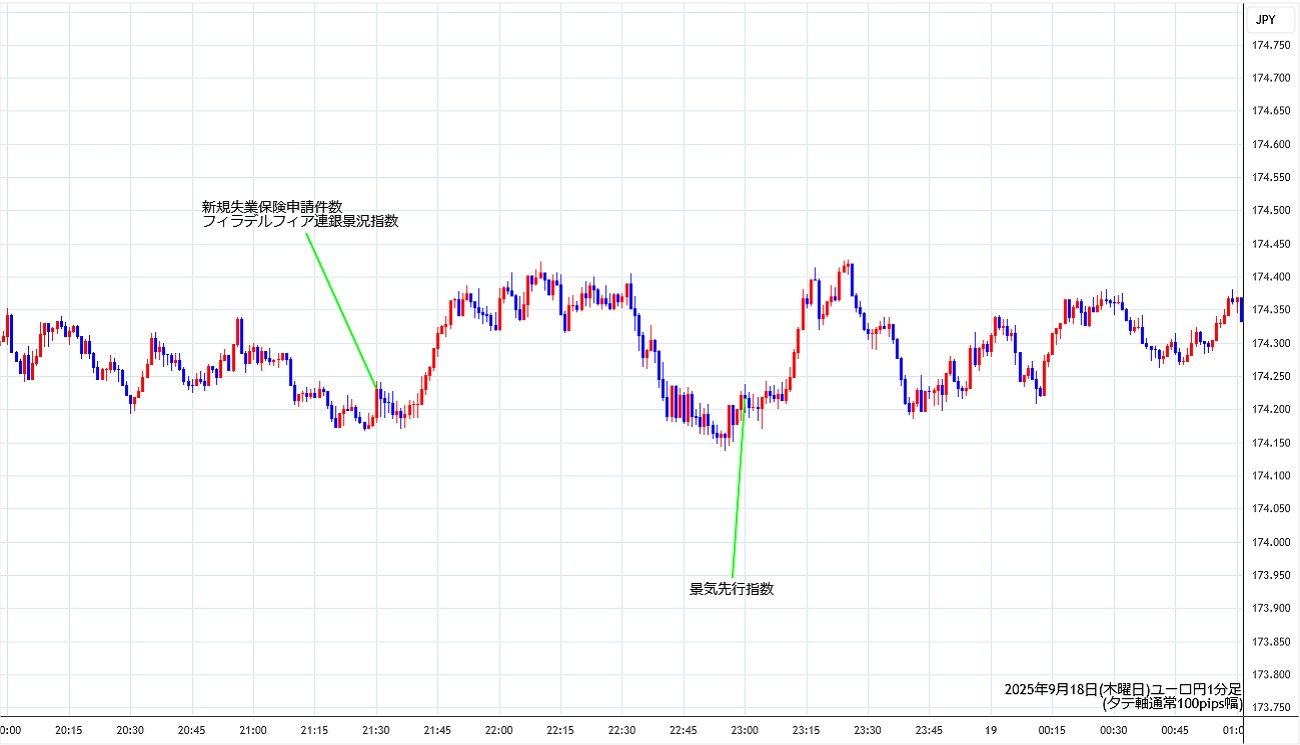
Task: Select the 174.700 price axis label
Action: (x=1272, y=78)
